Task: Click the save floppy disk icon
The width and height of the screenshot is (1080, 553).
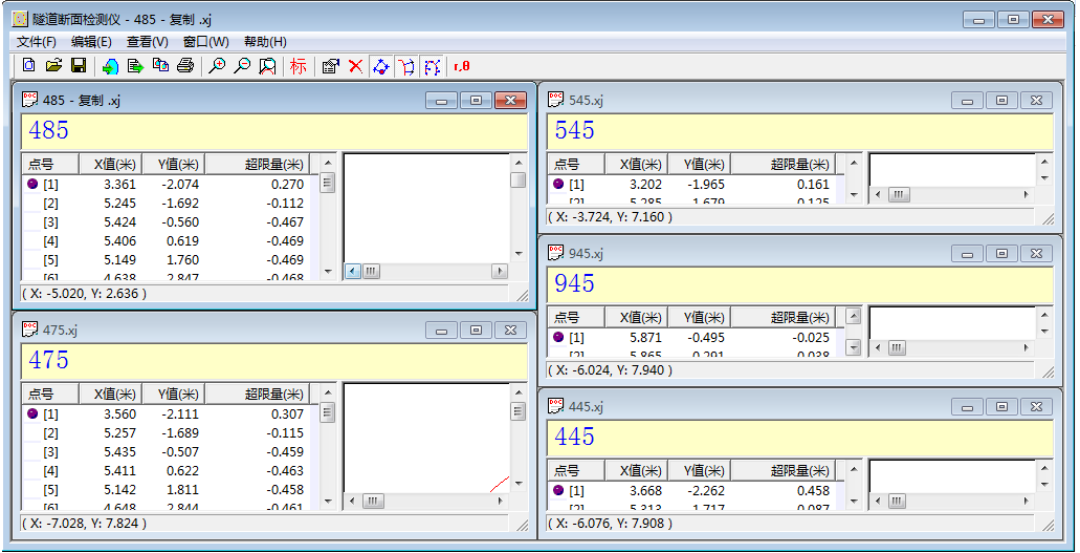Action: click(77, 66)
